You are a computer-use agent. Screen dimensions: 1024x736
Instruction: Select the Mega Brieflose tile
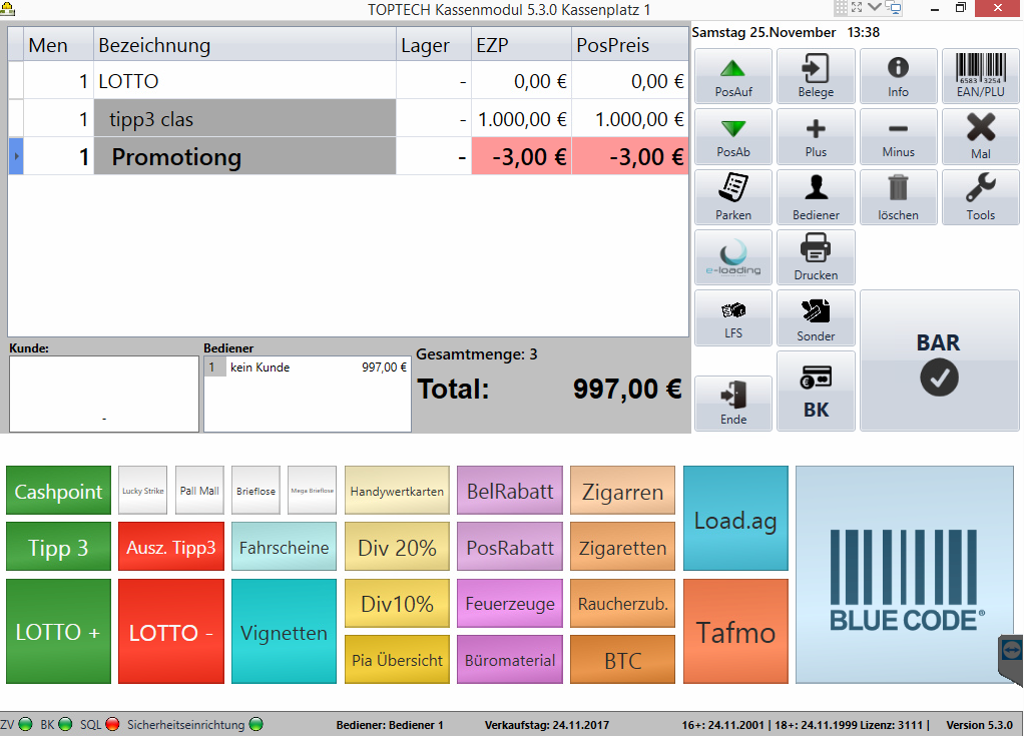point(312,490)
